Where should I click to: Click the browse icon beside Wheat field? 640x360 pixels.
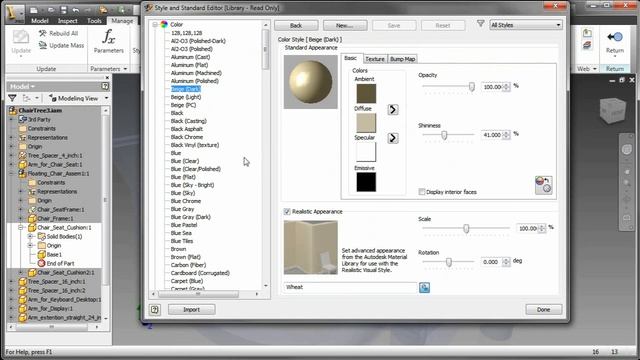pos(424,287)
